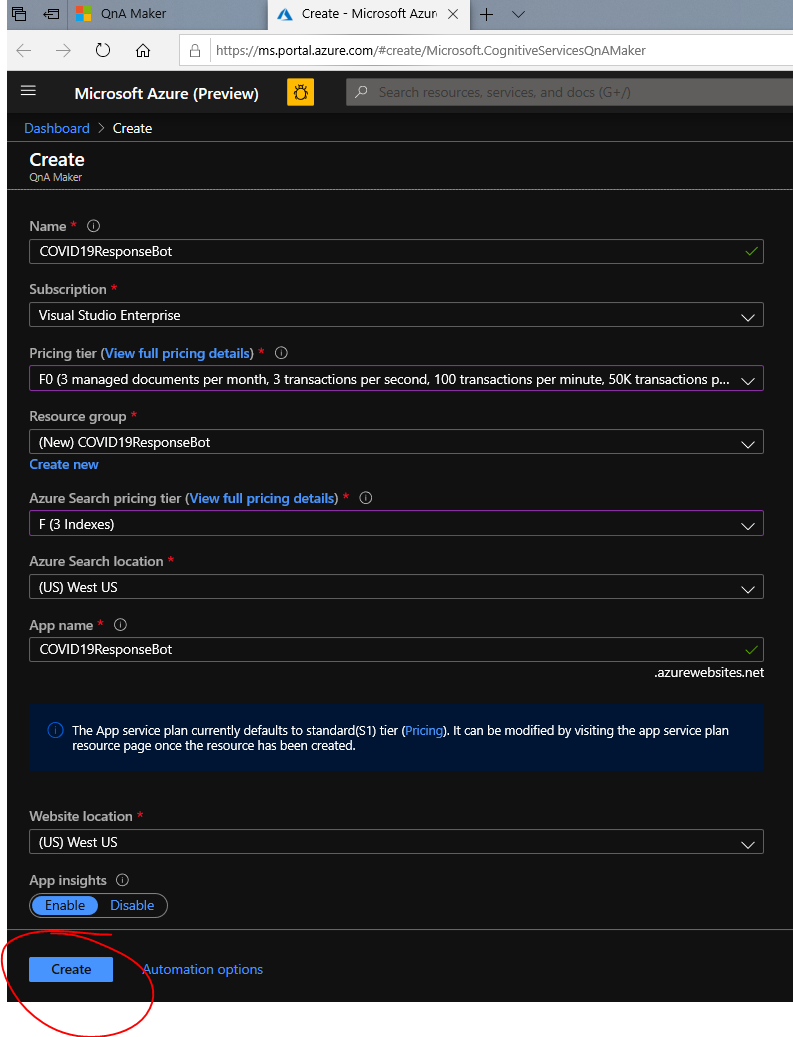Click the info icon next to Pricing tier
This screenshot has width=793, height=1037.
point(281,353)
